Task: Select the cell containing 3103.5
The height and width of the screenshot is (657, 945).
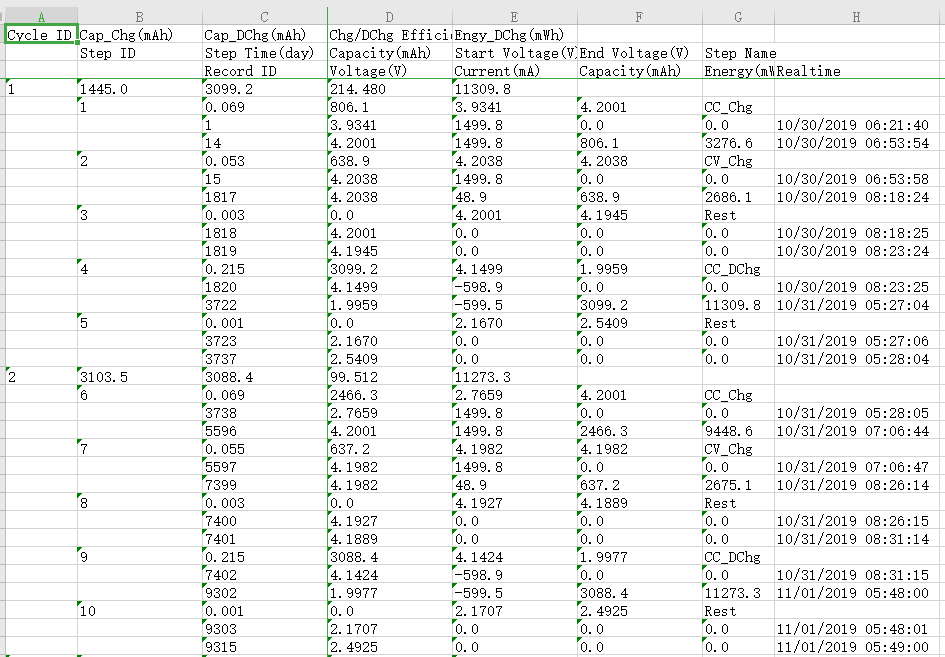Action: click(x=140, y=377)
